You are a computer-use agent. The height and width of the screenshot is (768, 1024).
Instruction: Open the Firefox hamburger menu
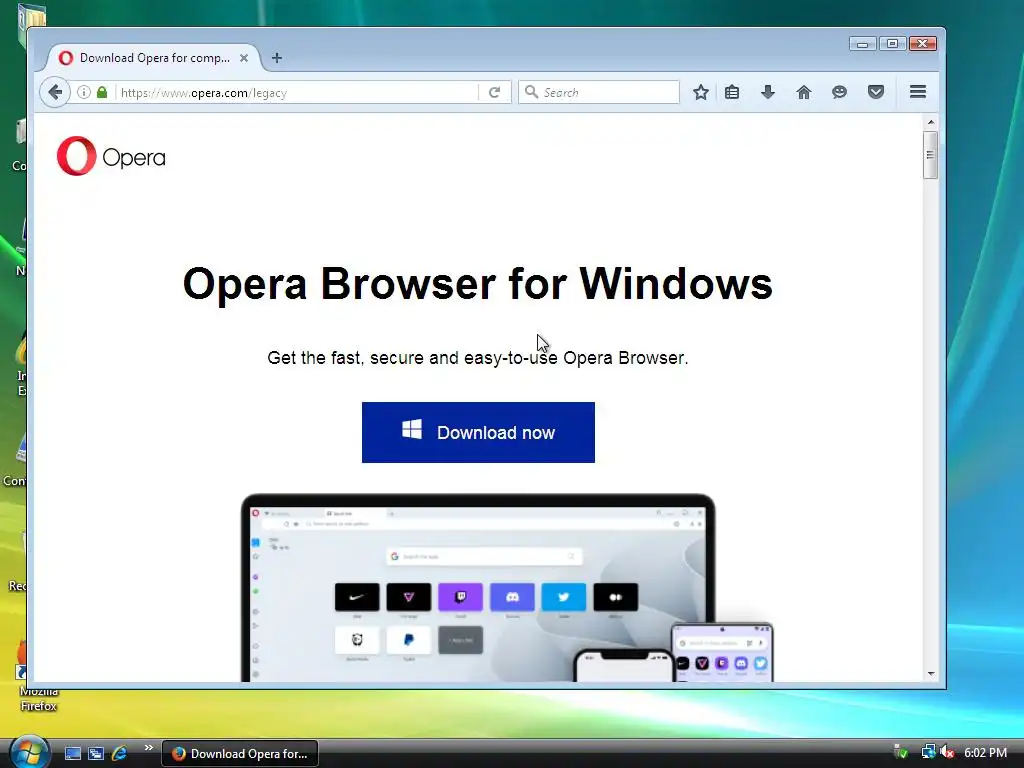[918, 92]
